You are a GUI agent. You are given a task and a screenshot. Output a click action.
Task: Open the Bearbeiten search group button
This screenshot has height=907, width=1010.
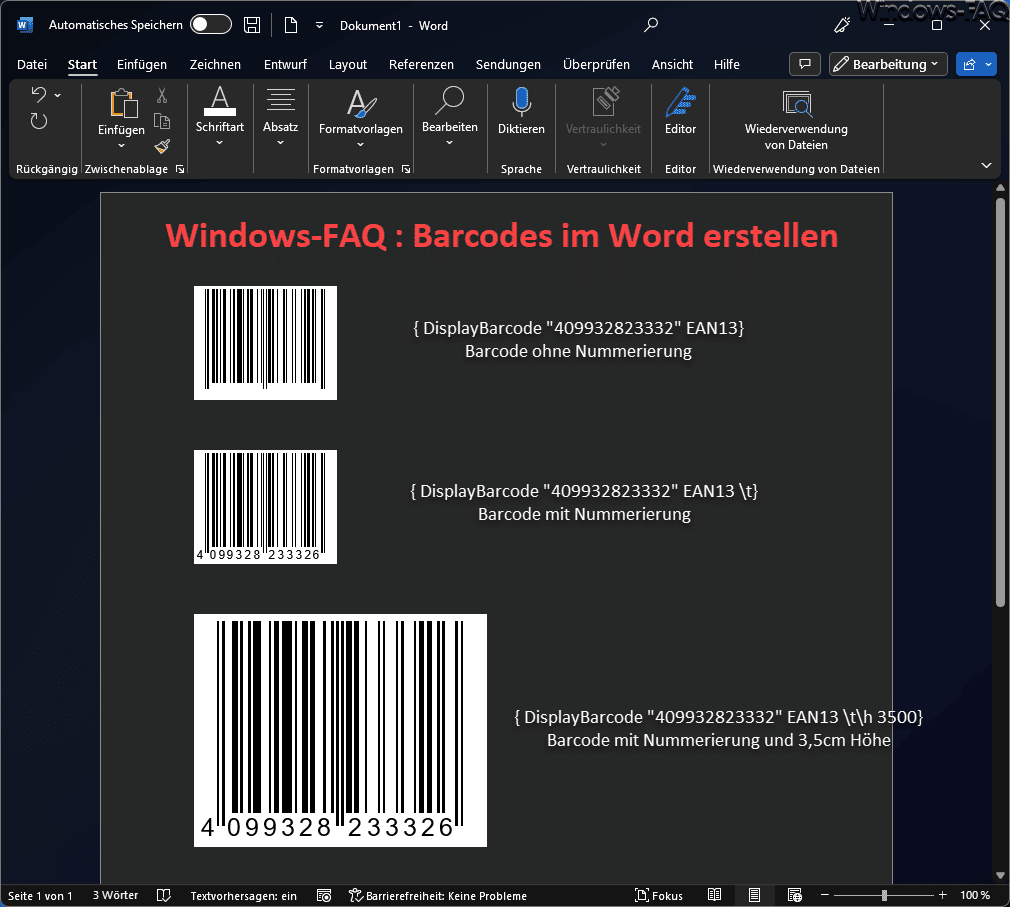click(x=450, y=116)
